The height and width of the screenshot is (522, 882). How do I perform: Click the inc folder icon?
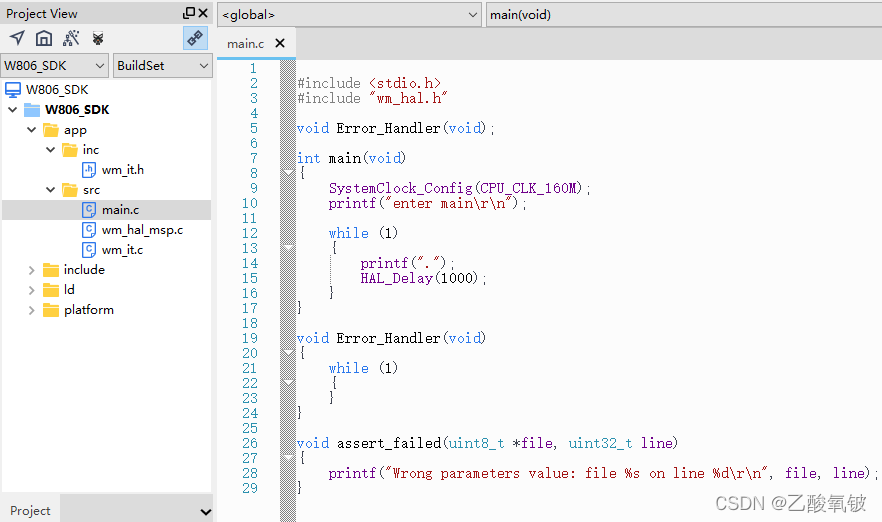70,150
